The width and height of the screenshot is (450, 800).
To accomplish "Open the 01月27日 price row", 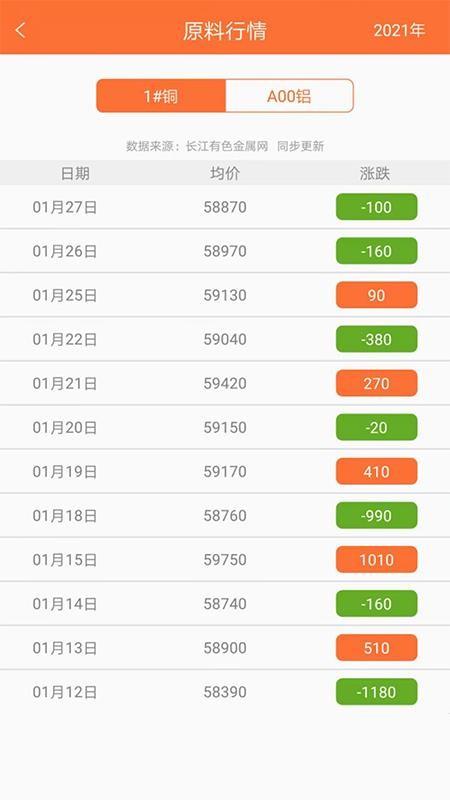I will tap(225, 207).
